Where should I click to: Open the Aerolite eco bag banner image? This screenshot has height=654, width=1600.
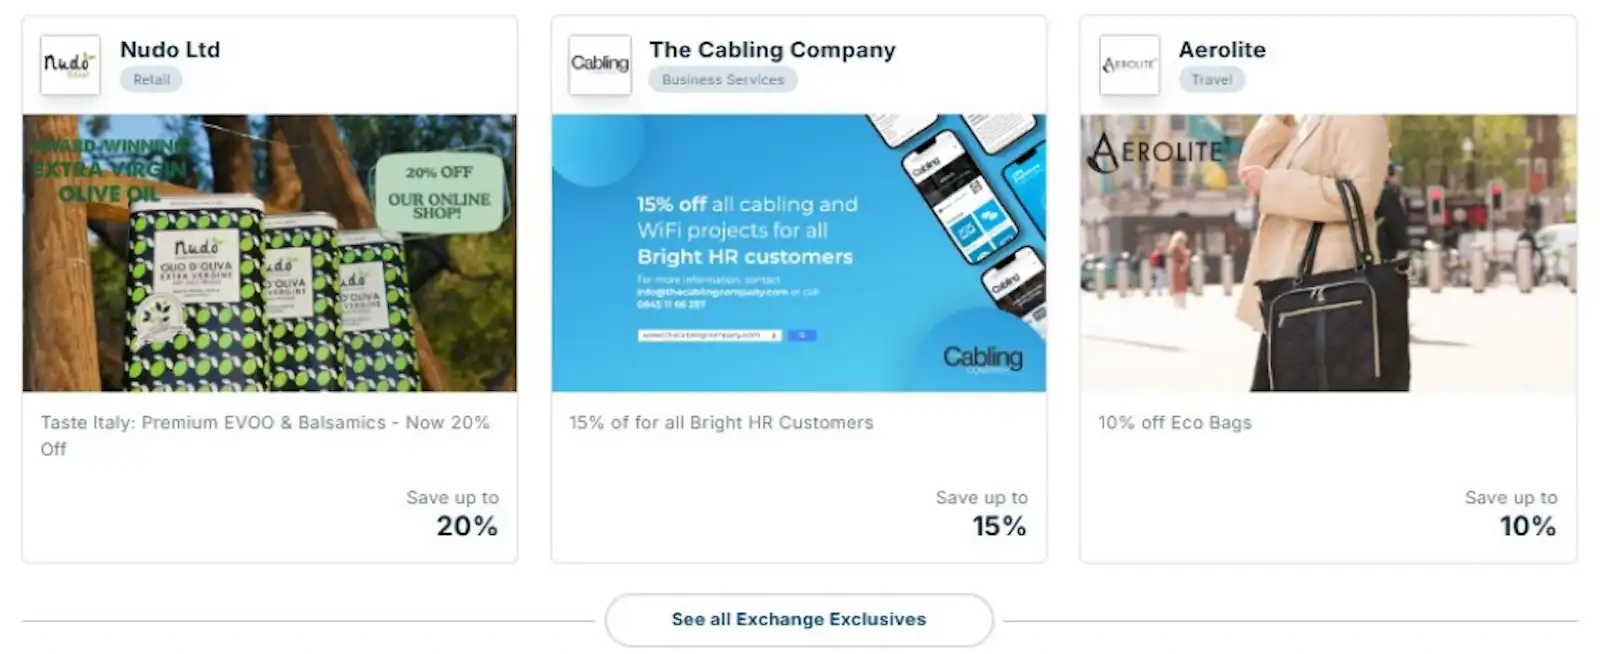1328,252
